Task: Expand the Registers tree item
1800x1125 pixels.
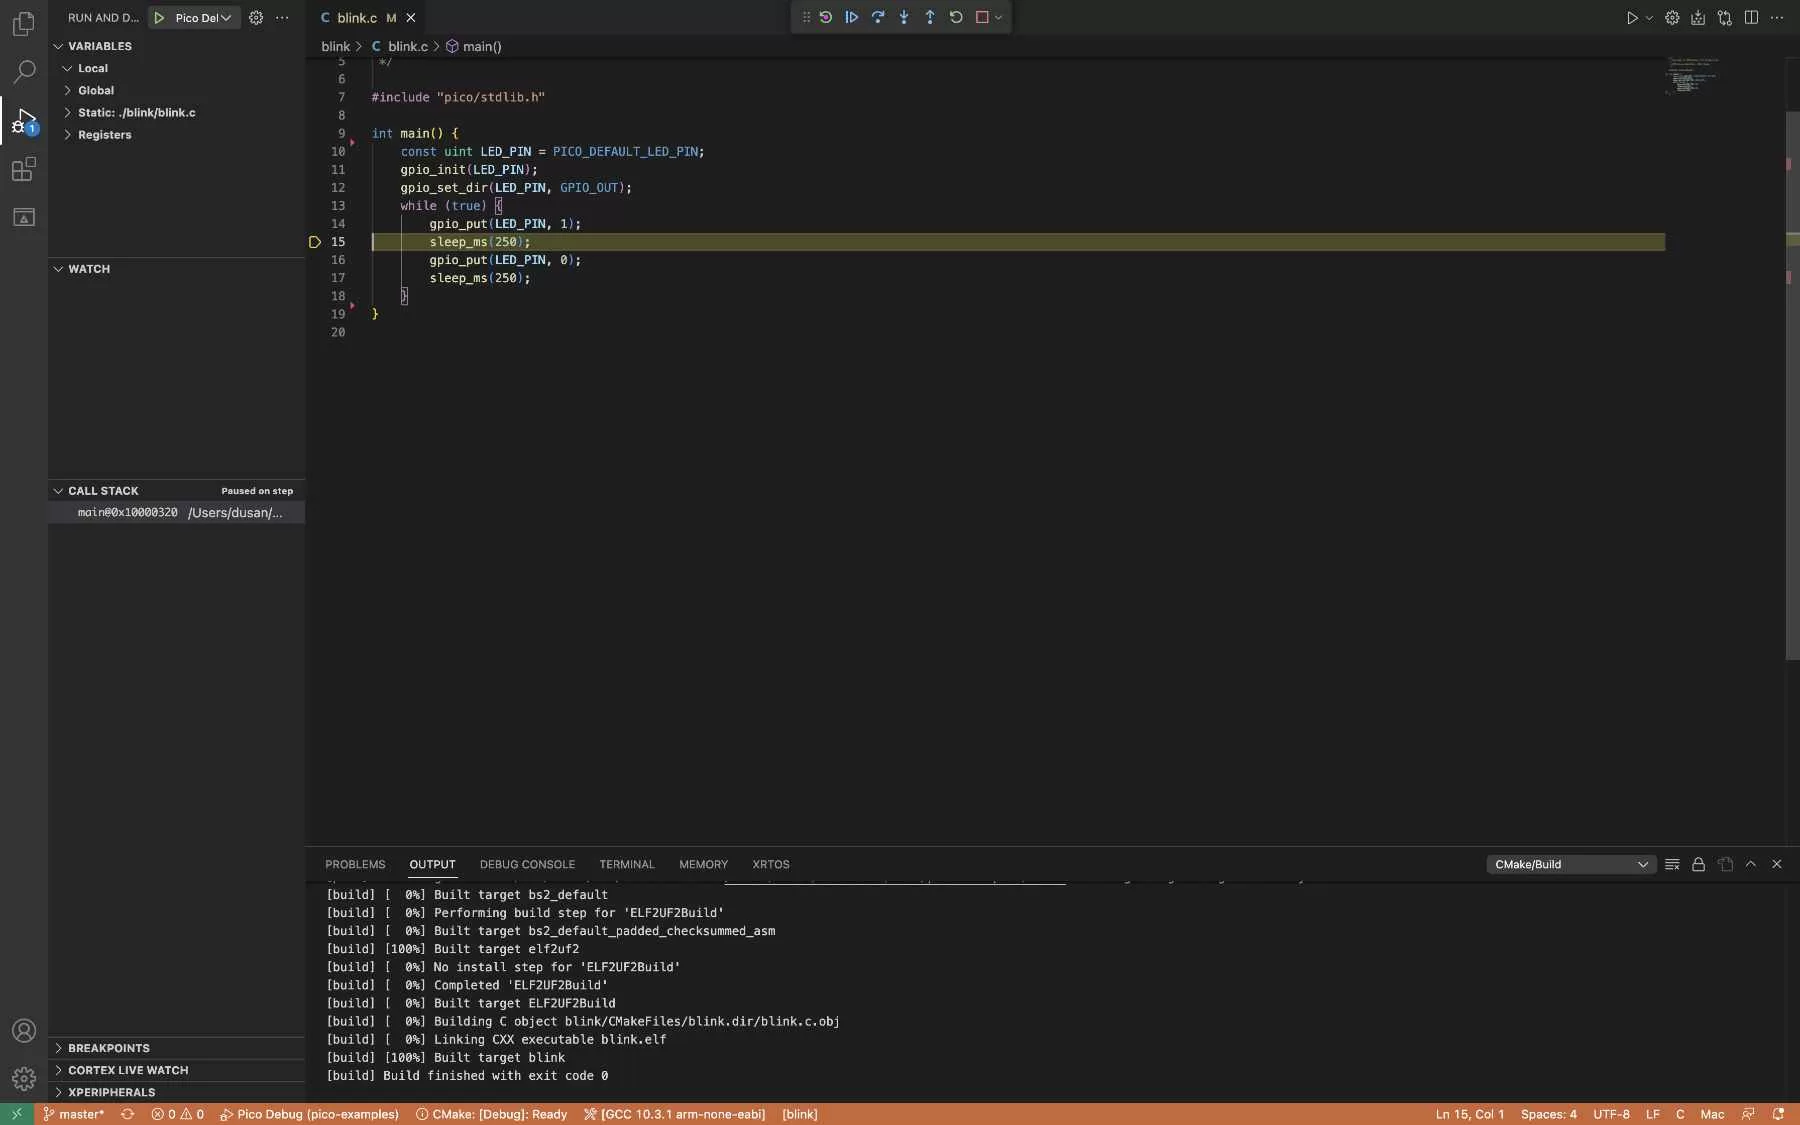Action: pos(104,135)
